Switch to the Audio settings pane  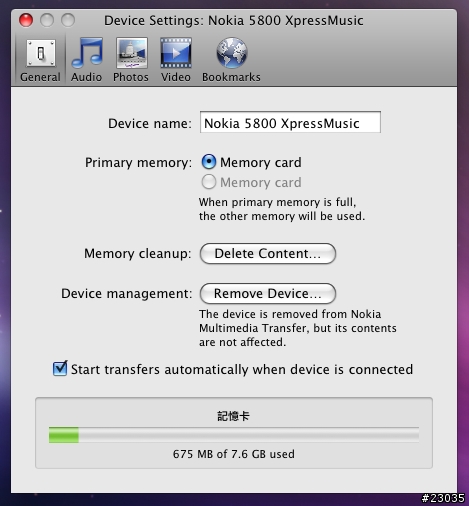point(87,60)
